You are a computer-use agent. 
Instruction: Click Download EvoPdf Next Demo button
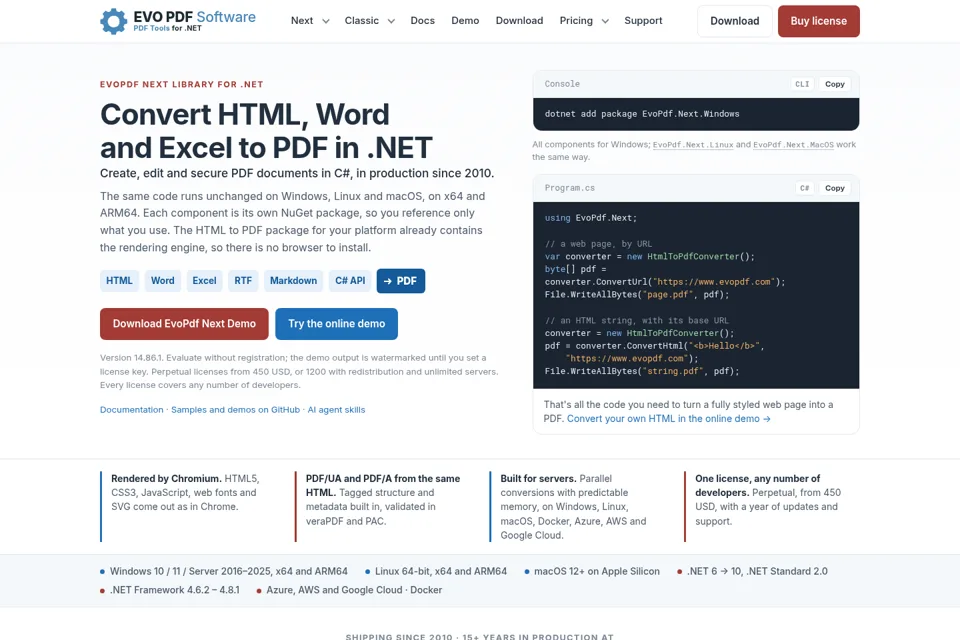coord(184,323)
